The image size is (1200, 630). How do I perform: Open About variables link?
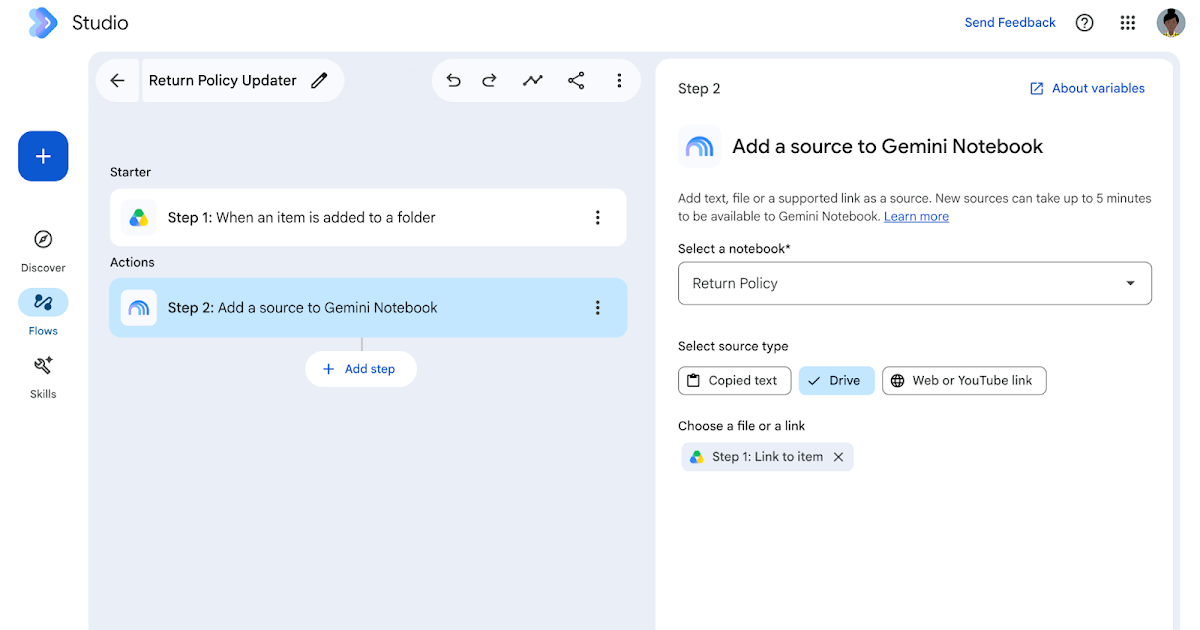click(x=1087, y=89)
